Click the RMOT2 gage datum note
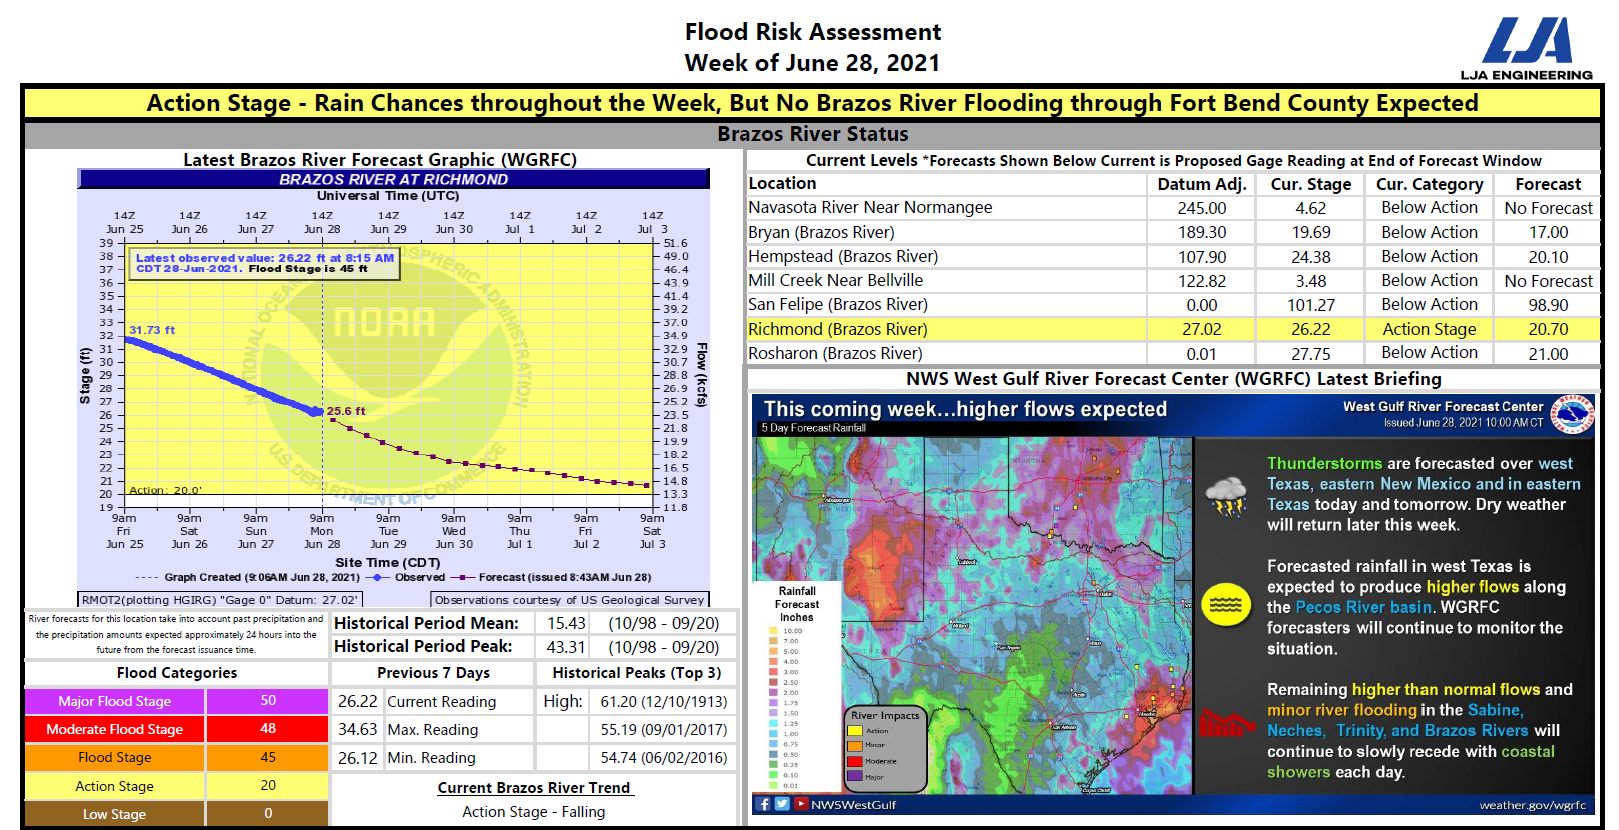This screenshot has width=1619, height=830. [x=220, y=600]
